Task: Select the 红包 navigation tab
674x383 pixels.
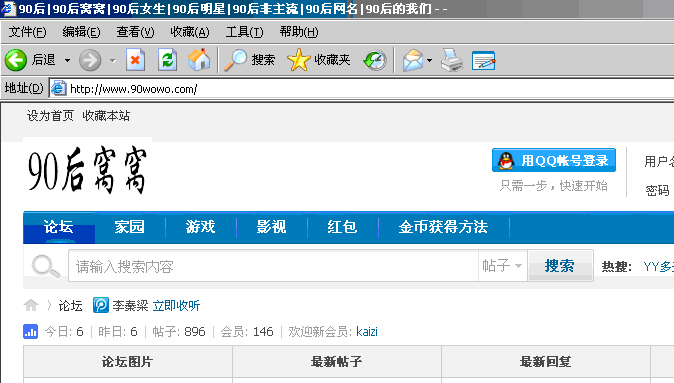Action: pyautogui.click(x=342, y=227)
